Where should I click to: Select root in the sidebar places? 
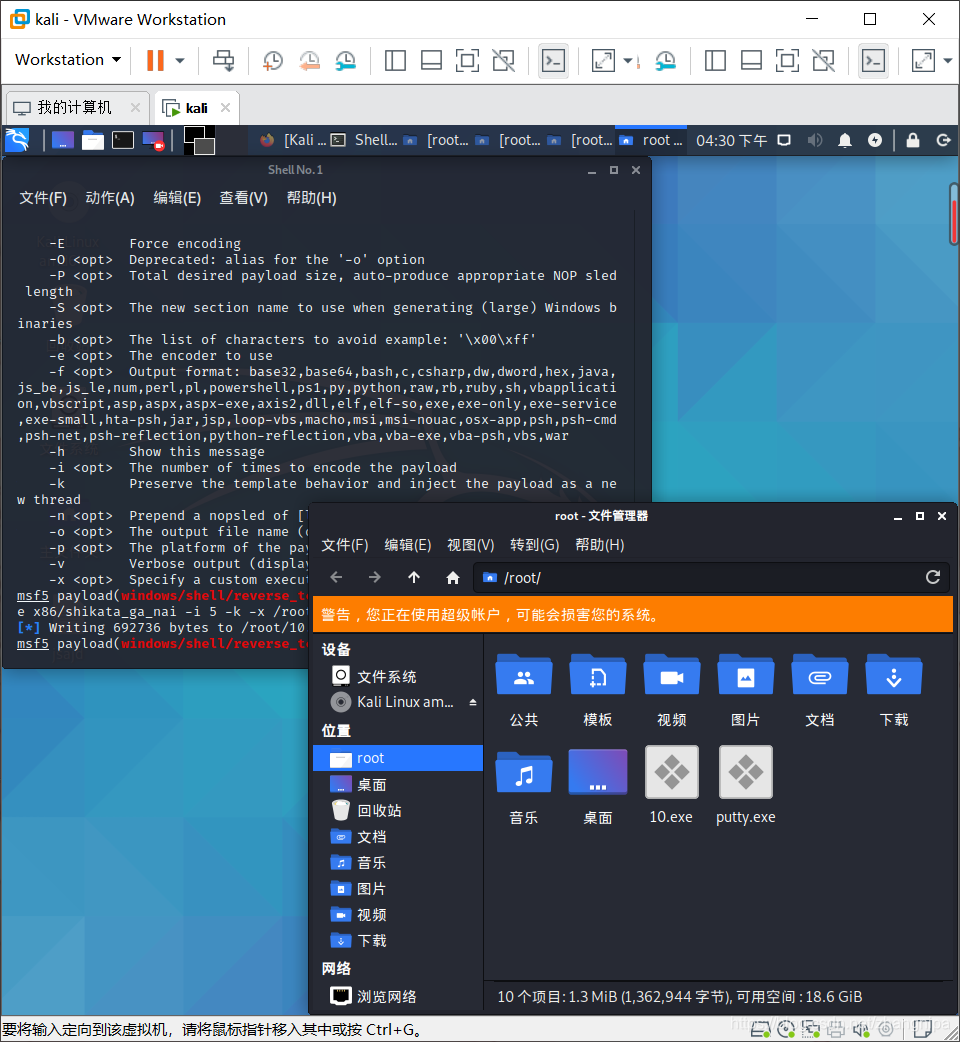click(x=397, y=758)
